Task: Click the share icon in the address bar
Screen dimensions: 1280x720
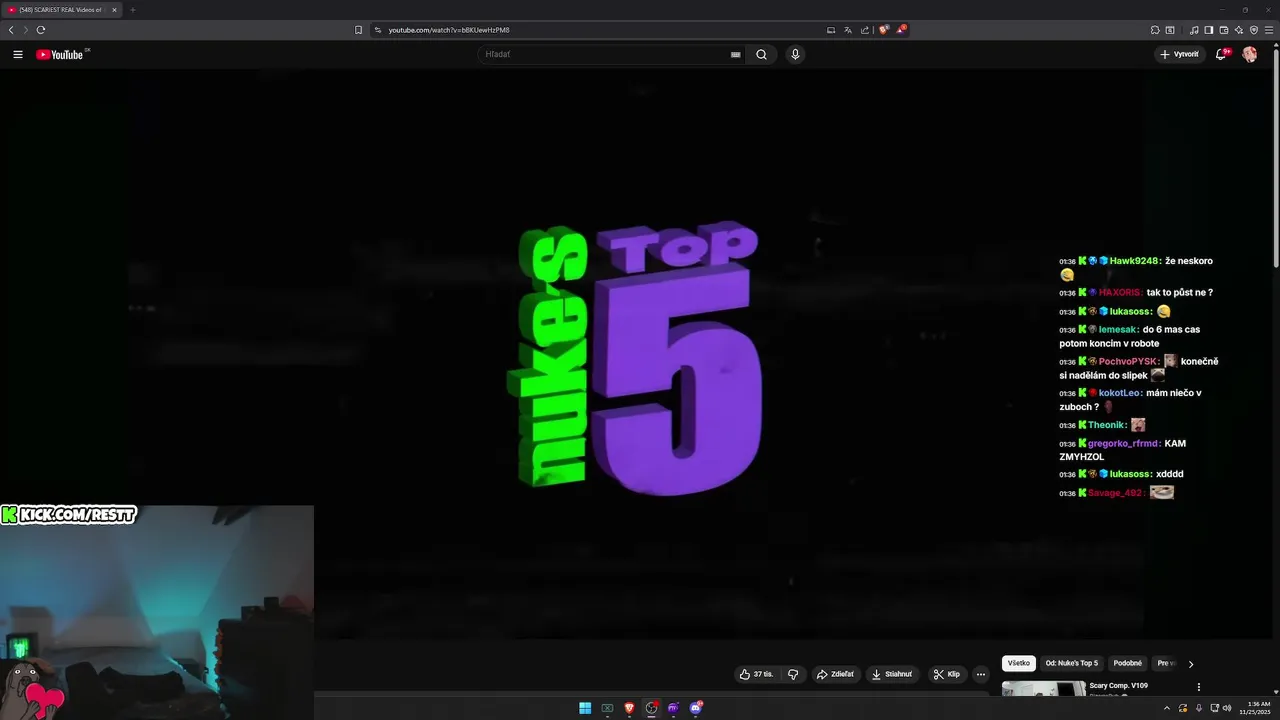Action: (865, 30)
